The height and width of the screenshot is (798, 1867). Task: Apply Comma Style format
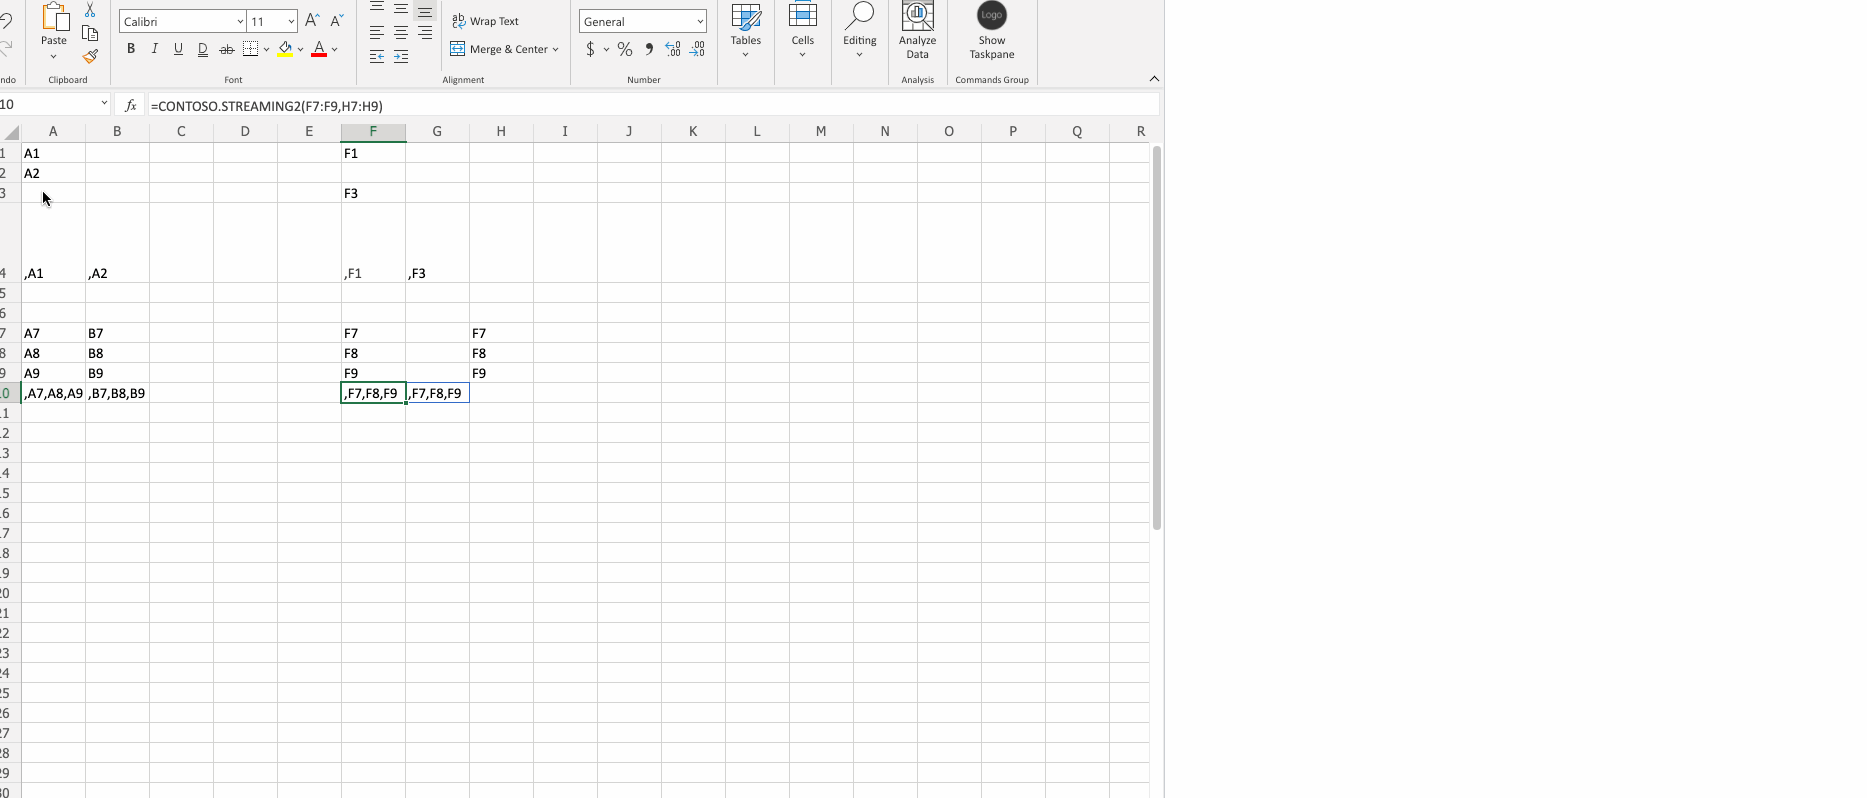[649, 49]
